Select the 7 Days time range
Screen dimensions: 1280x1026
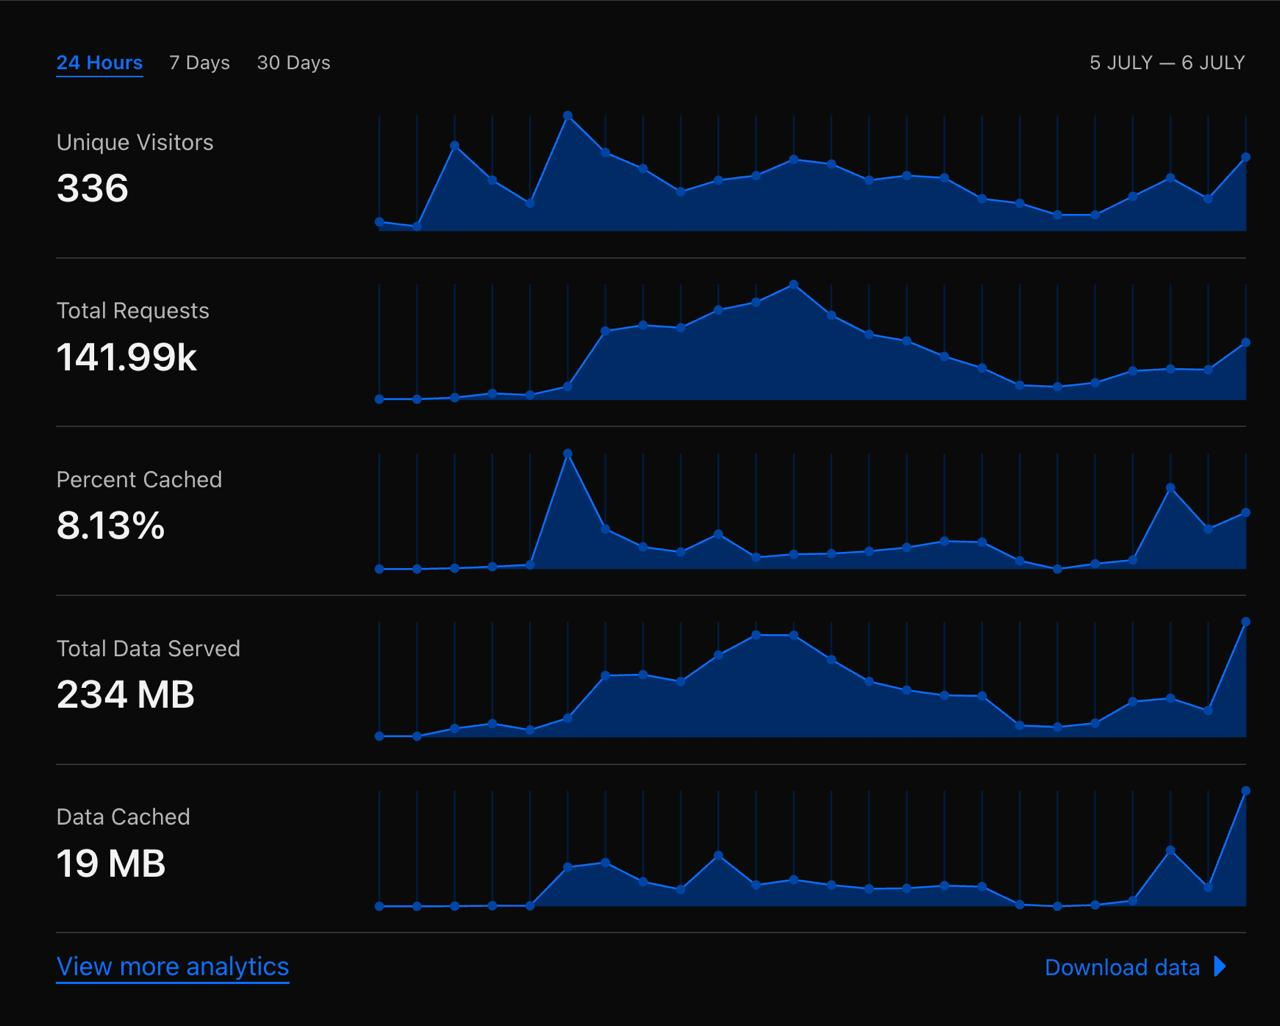pyautogui.click(x=199, y=63)
